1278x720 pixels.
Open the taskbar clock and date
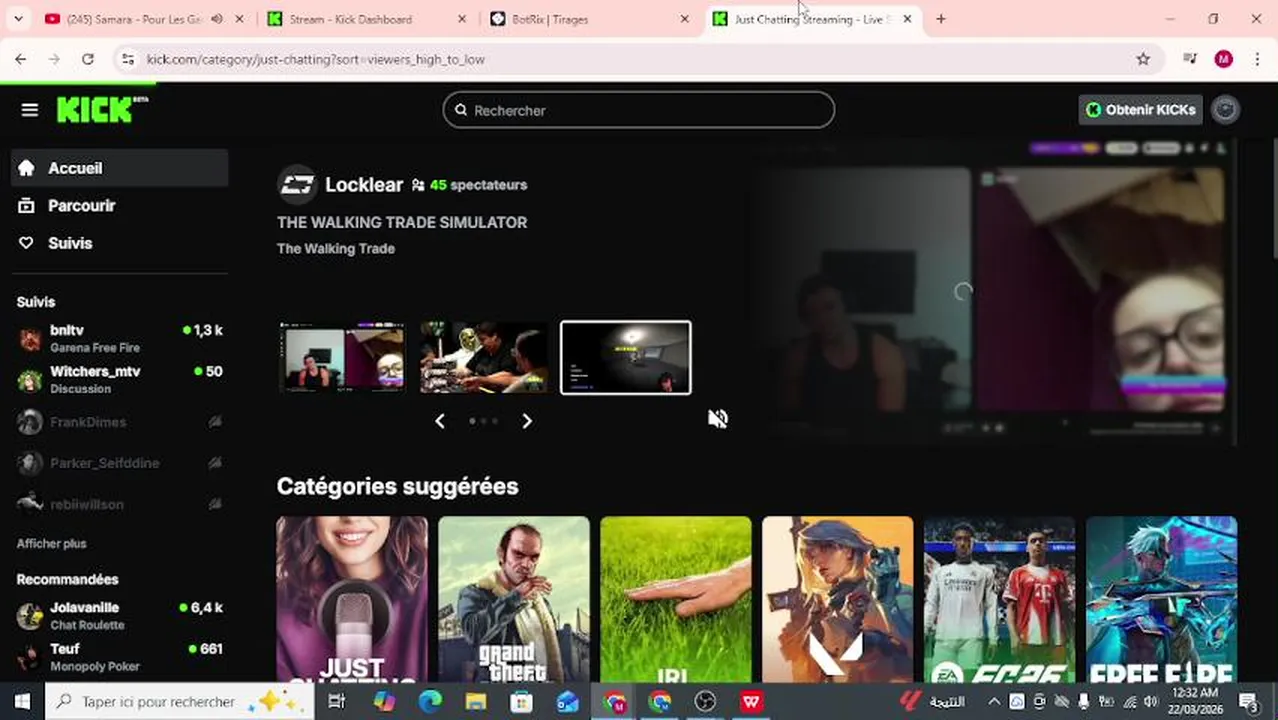coord(1195,701)
